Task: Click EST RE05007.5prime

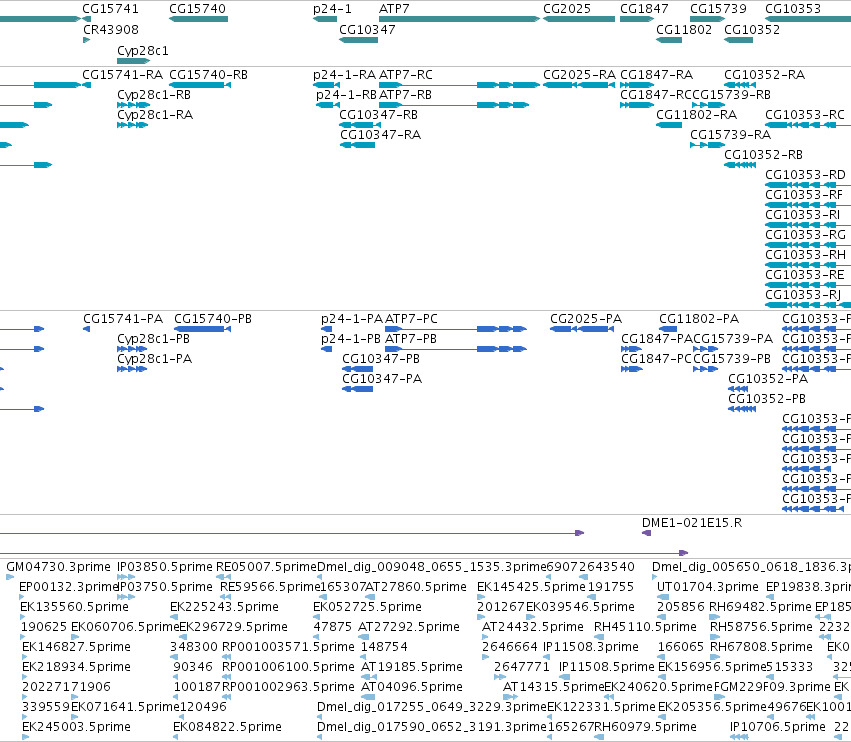Action: click(266, 567)
